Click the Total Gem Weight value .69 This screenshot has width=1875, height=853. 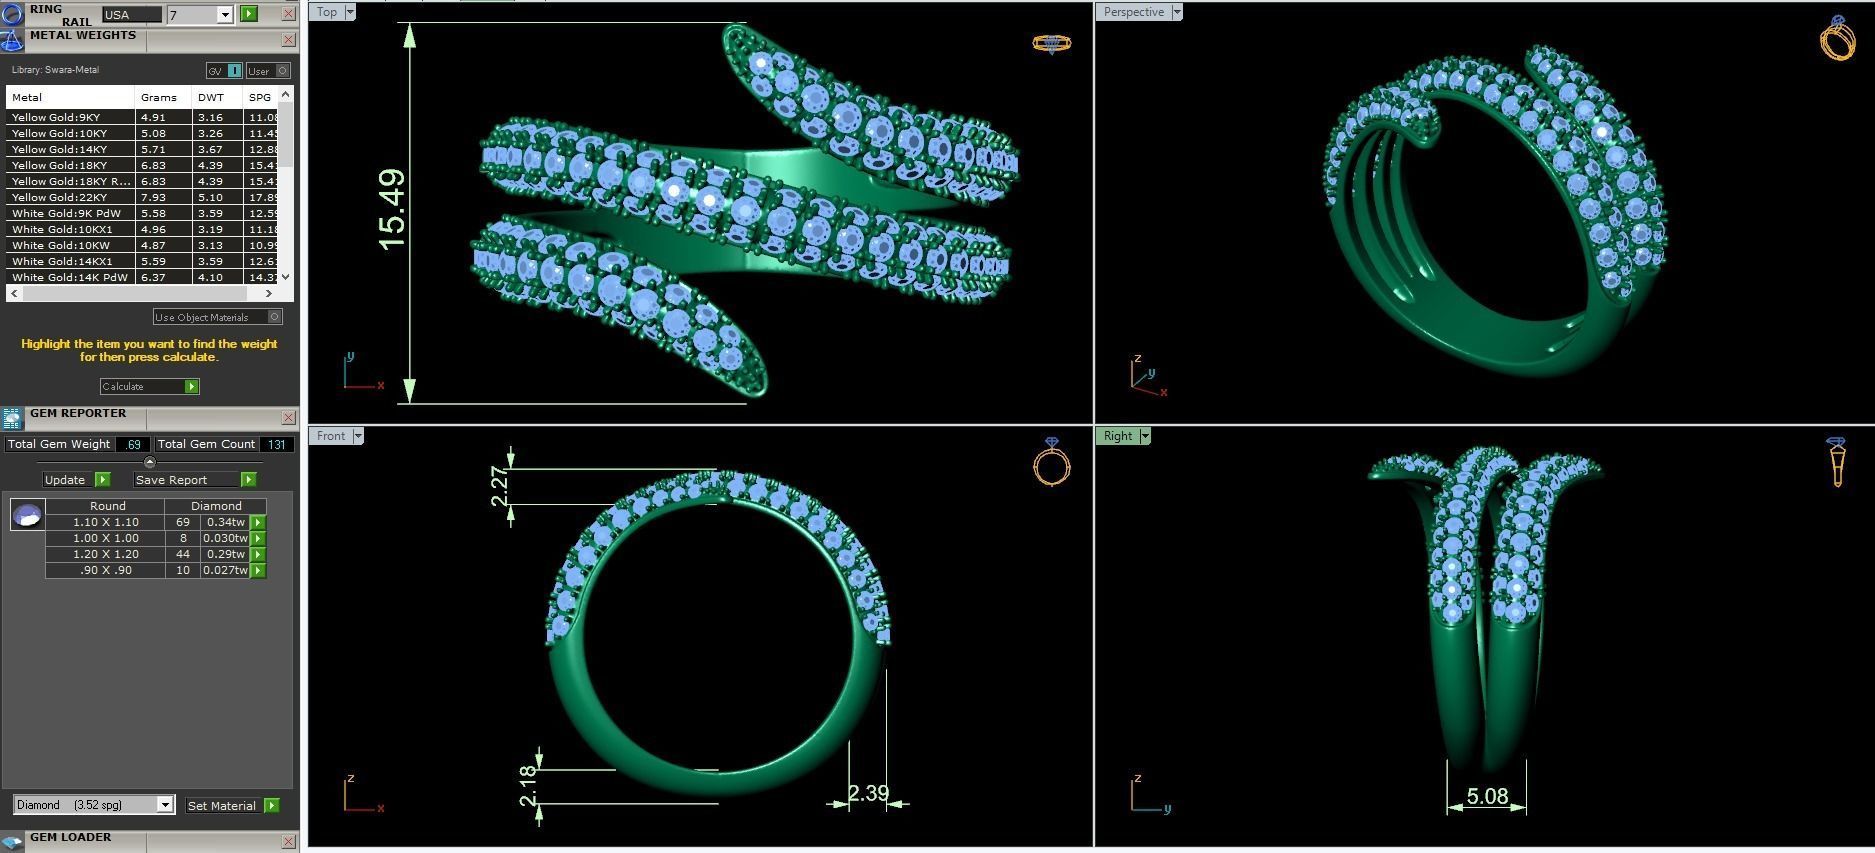(x=133, y=444)
